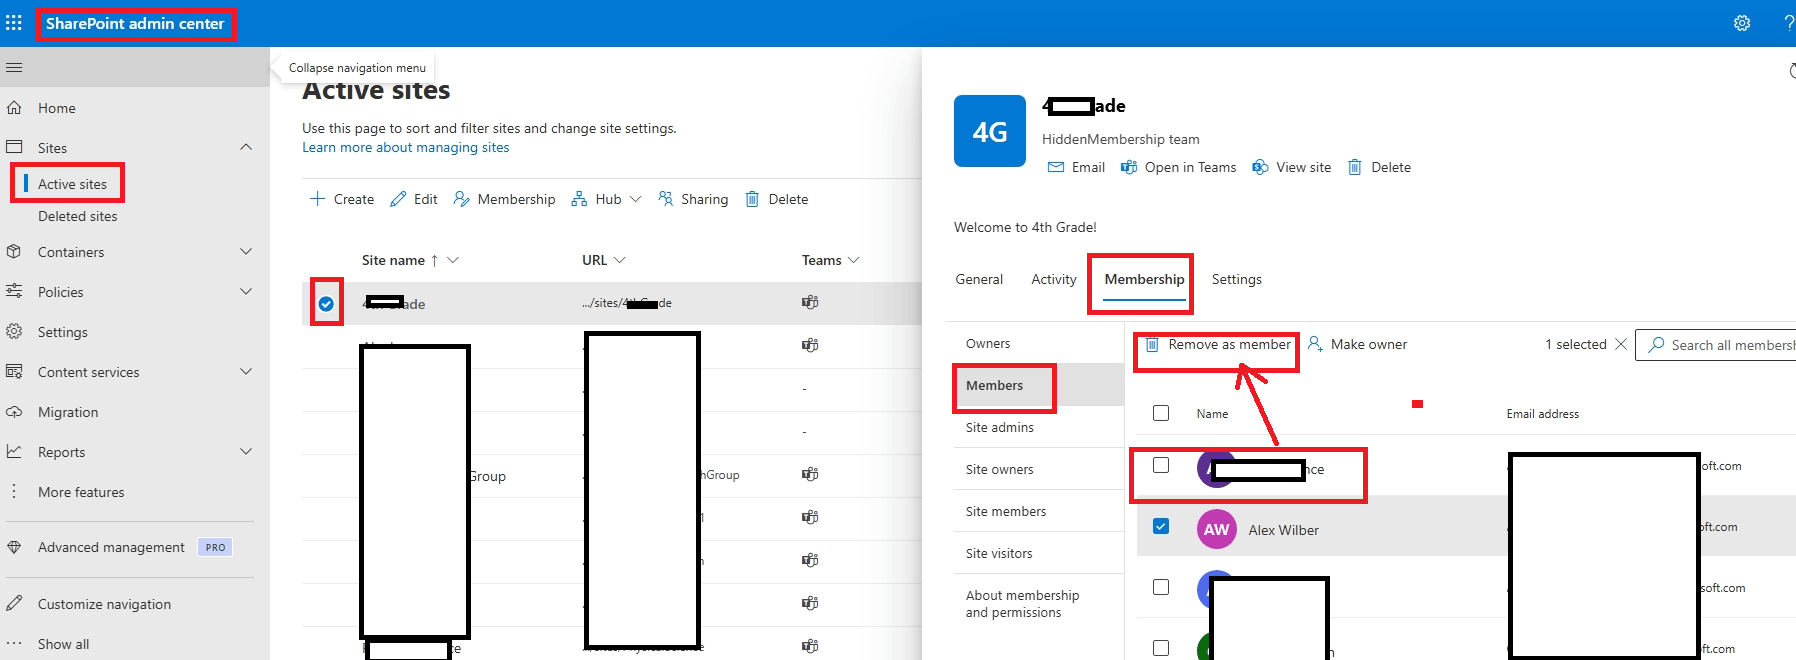Collapse navigation menu via hamburger icon
Viewport: 1796px width, 660px height.
coord(14,67)
